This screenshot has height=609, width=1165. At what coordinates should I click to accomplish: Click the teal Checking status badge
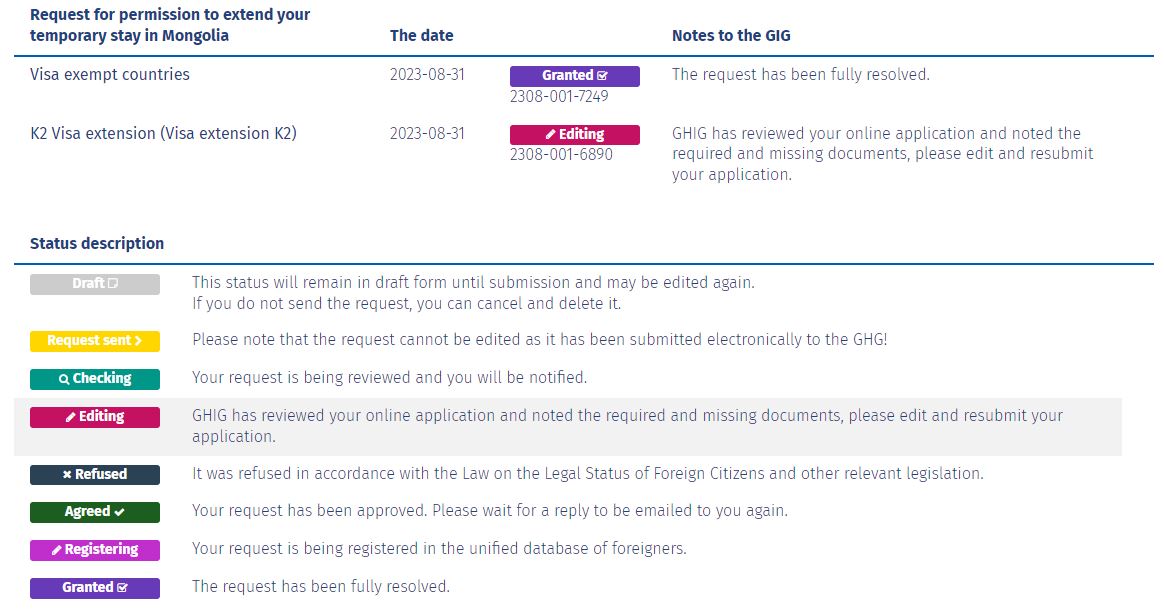point(94,379)
